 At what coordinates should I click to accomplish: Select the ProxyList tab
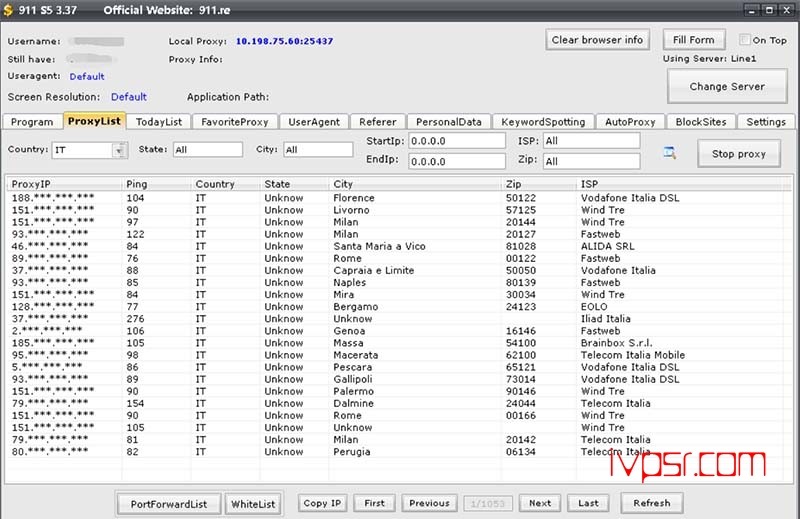point(94,121)
